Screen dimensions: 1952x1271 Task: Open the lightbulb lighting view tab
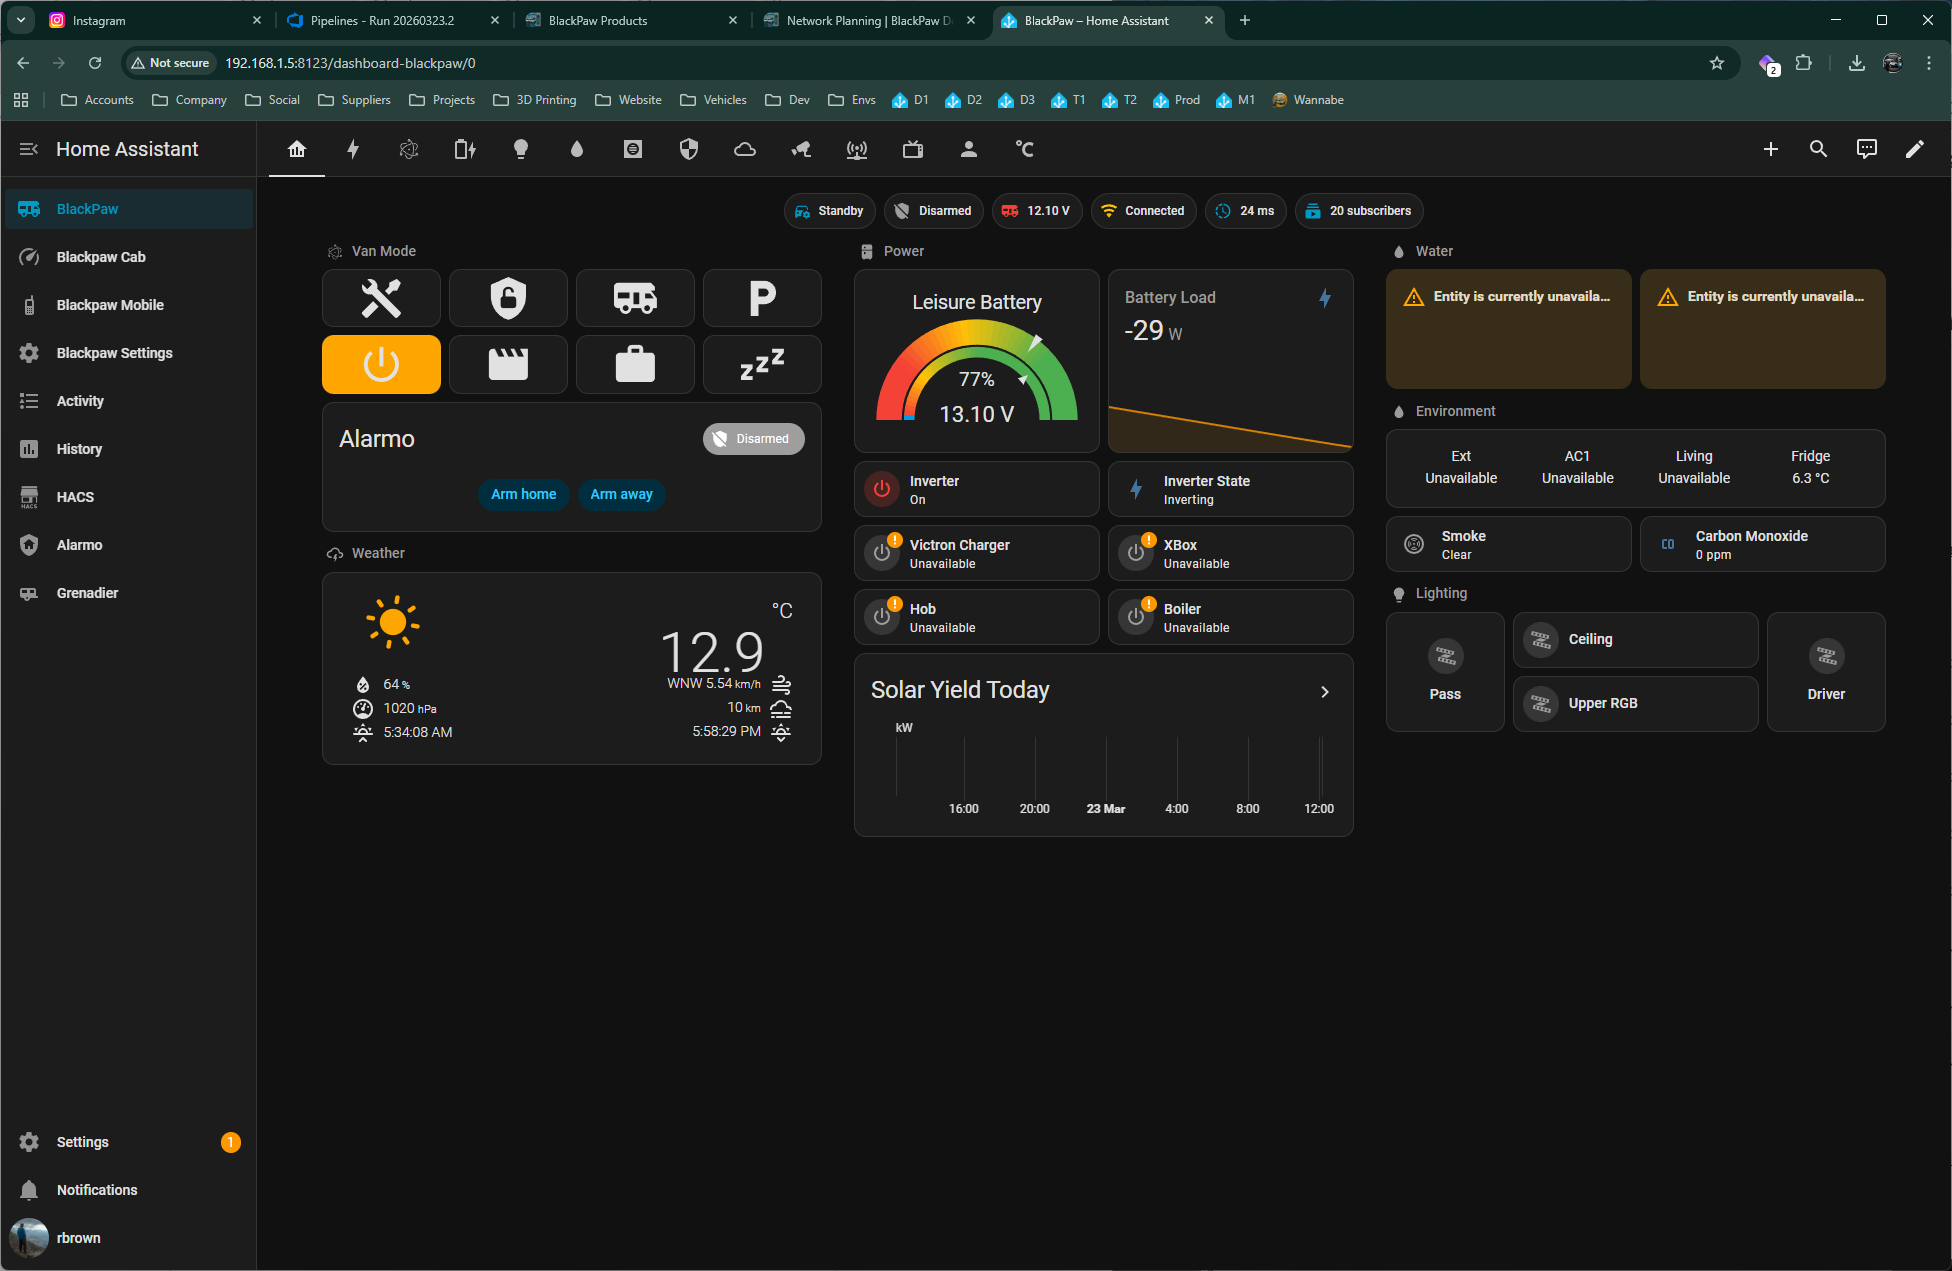tap(521, 149)
